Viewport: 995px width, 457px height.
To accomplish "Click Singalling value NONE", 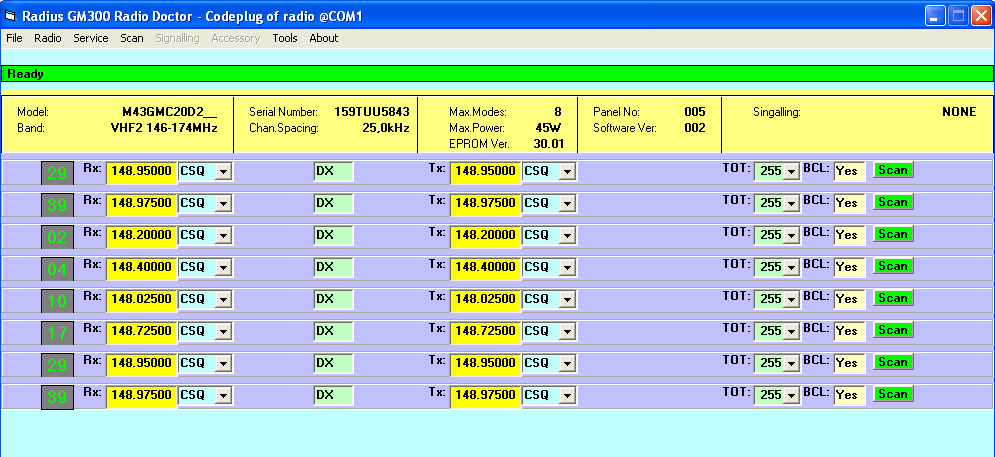I will click(x=959, y=112).
